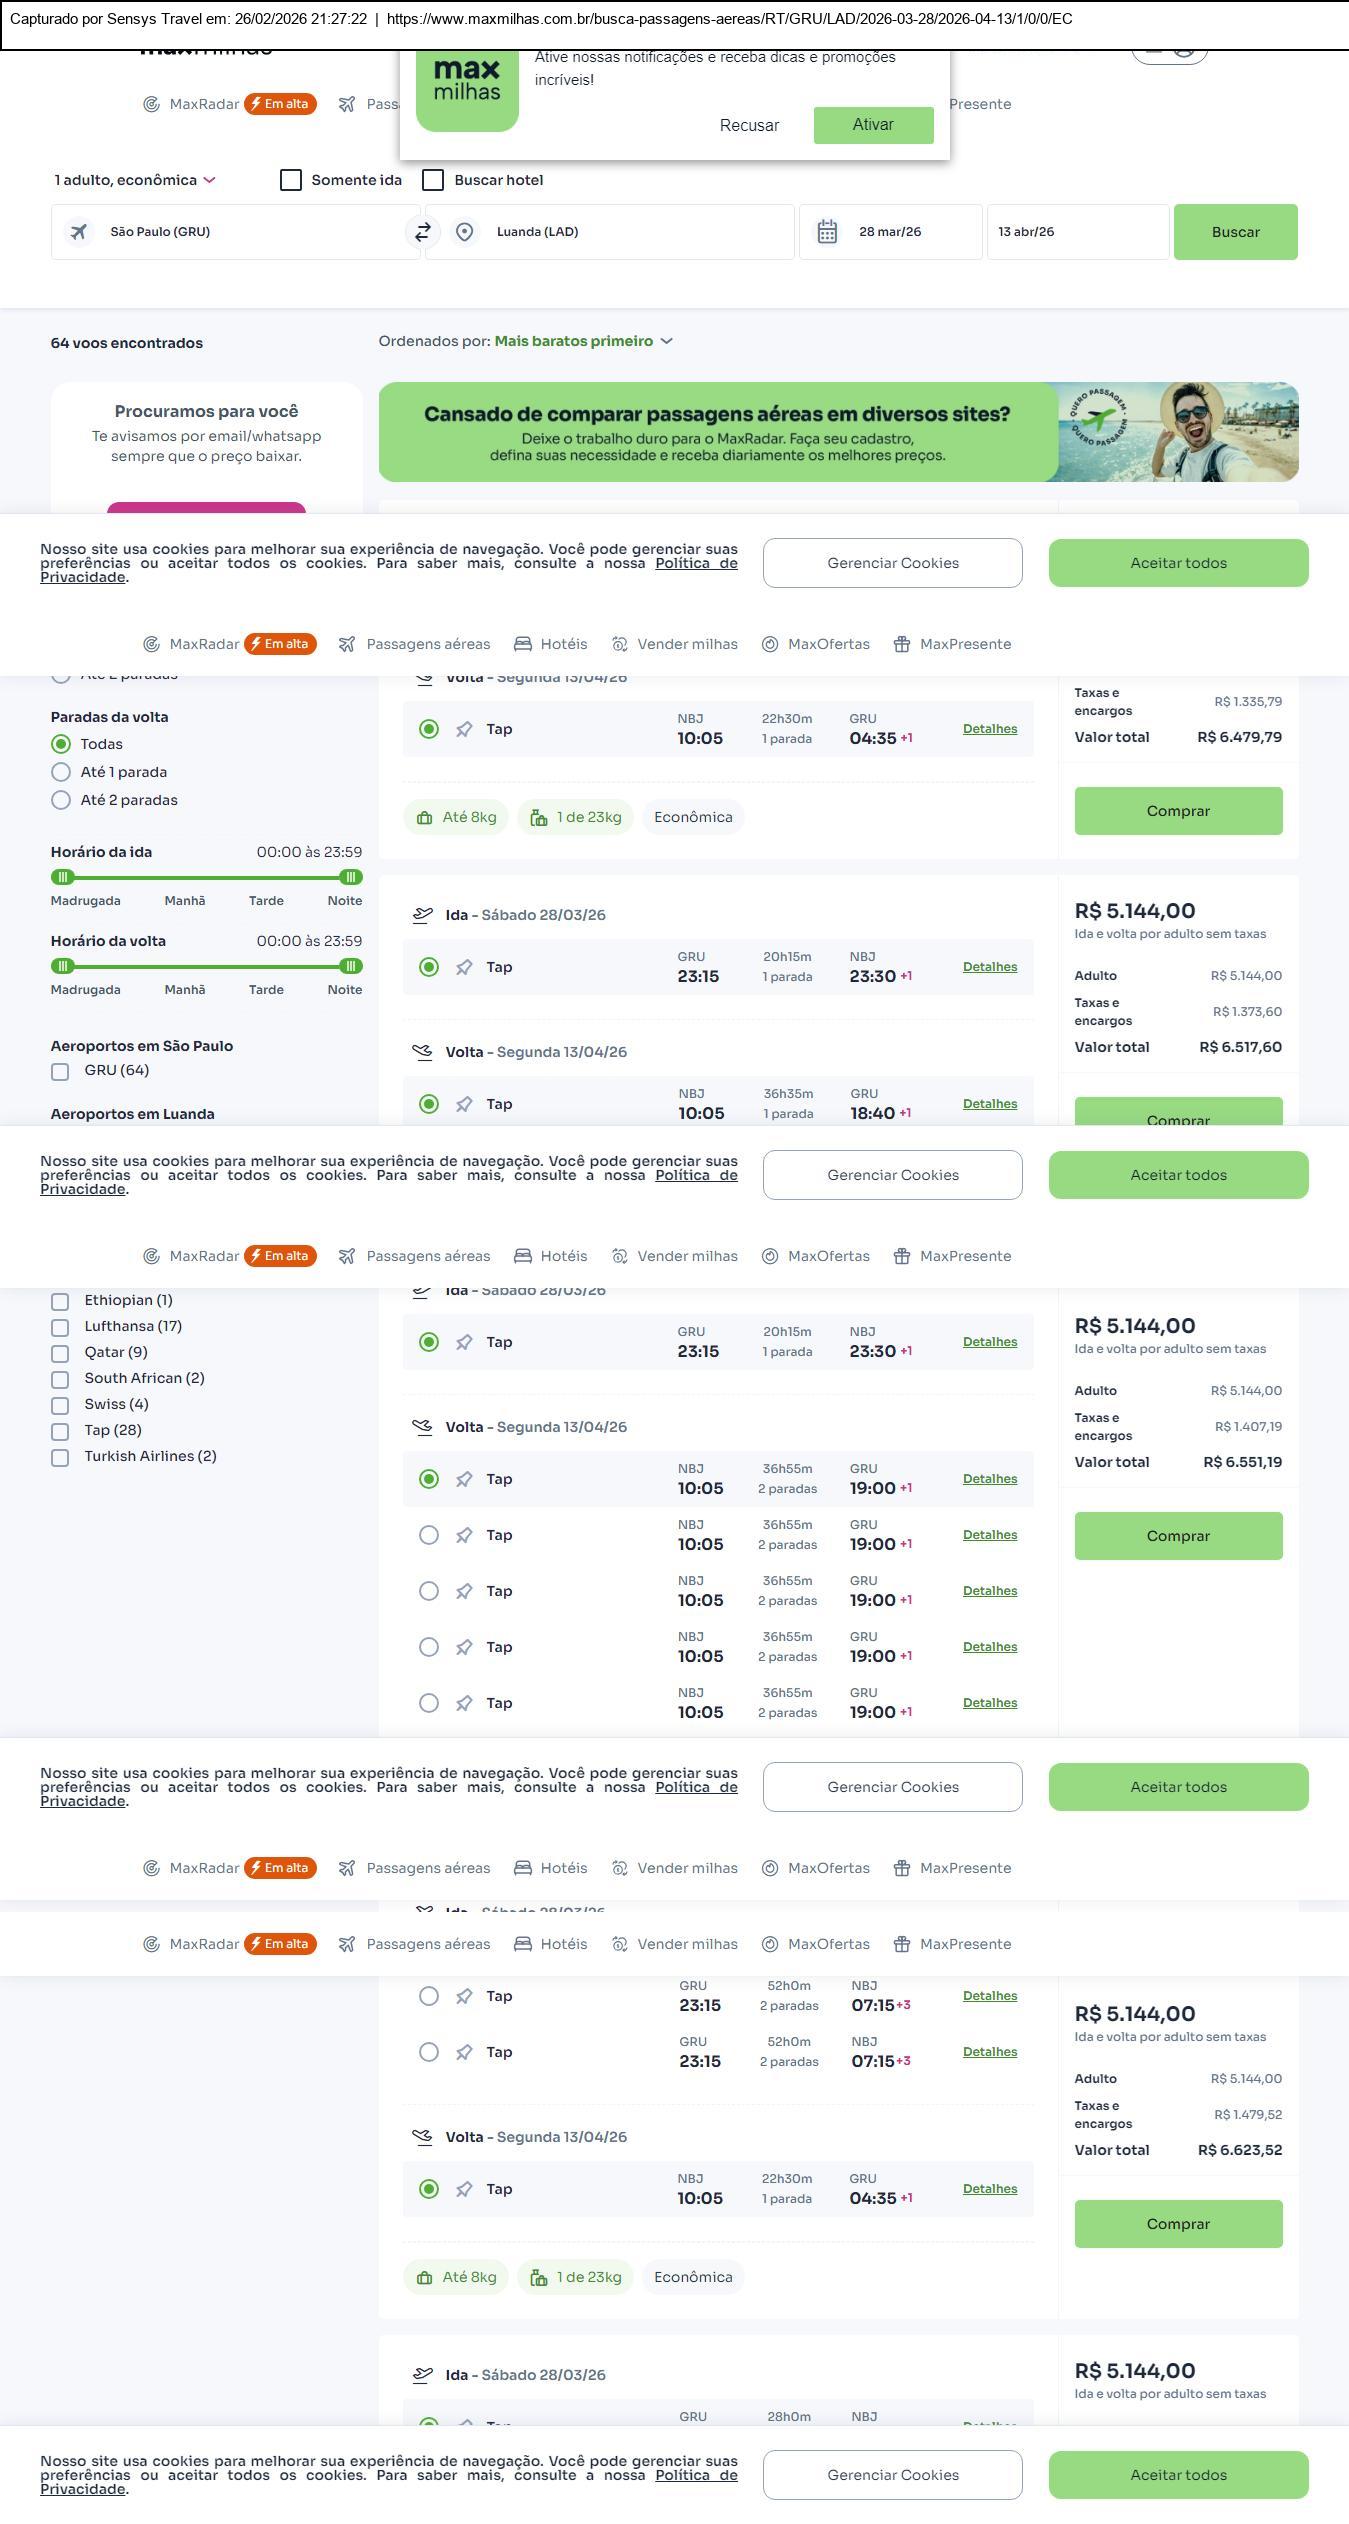Select Até 1 parada for return stops
Viewport: 1349px width, 2524px height.
click(x=61, y=772)
